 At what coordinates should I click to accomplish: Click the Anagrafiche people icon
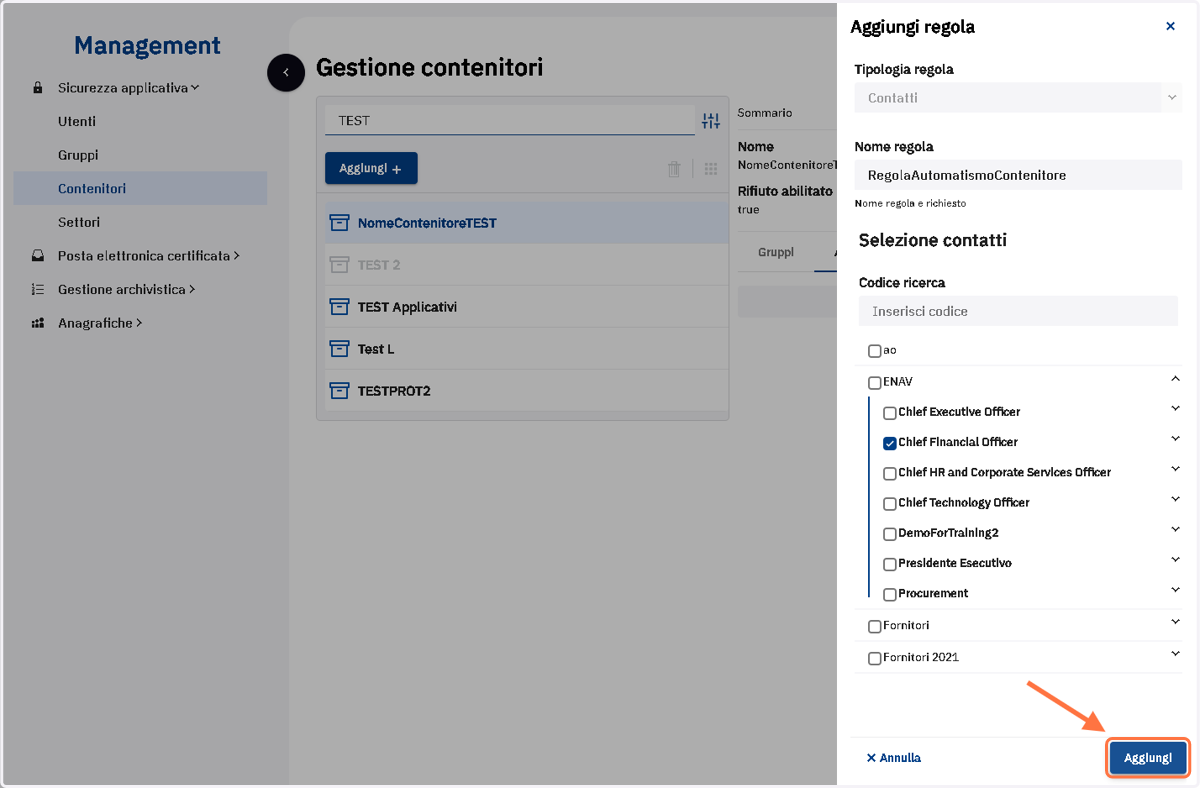click(x=38, y=324)
